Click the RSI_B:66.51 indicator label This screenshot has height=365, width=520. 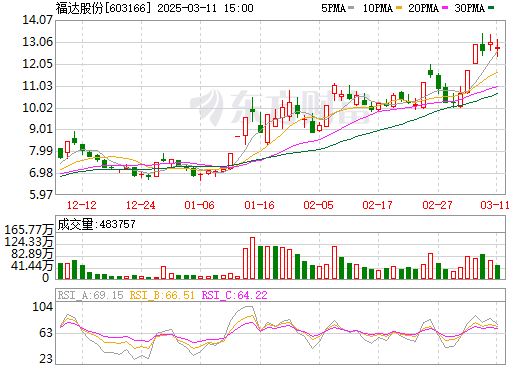tap(162, 295)
